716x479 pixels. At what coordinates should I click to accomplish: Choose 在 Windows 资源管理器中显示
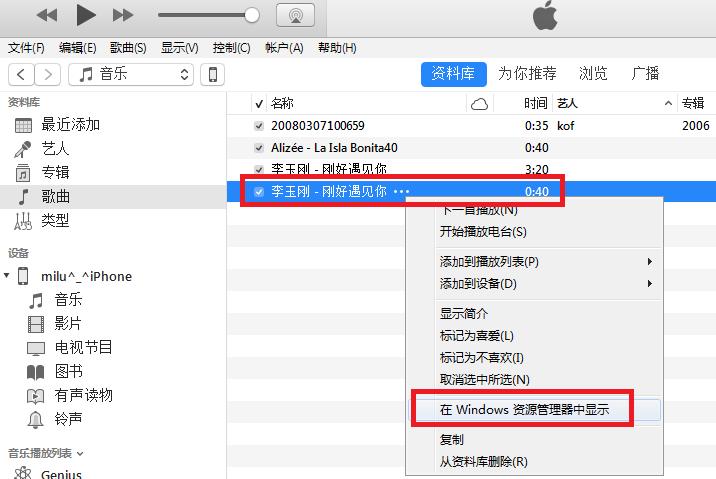tap(524, 410)
